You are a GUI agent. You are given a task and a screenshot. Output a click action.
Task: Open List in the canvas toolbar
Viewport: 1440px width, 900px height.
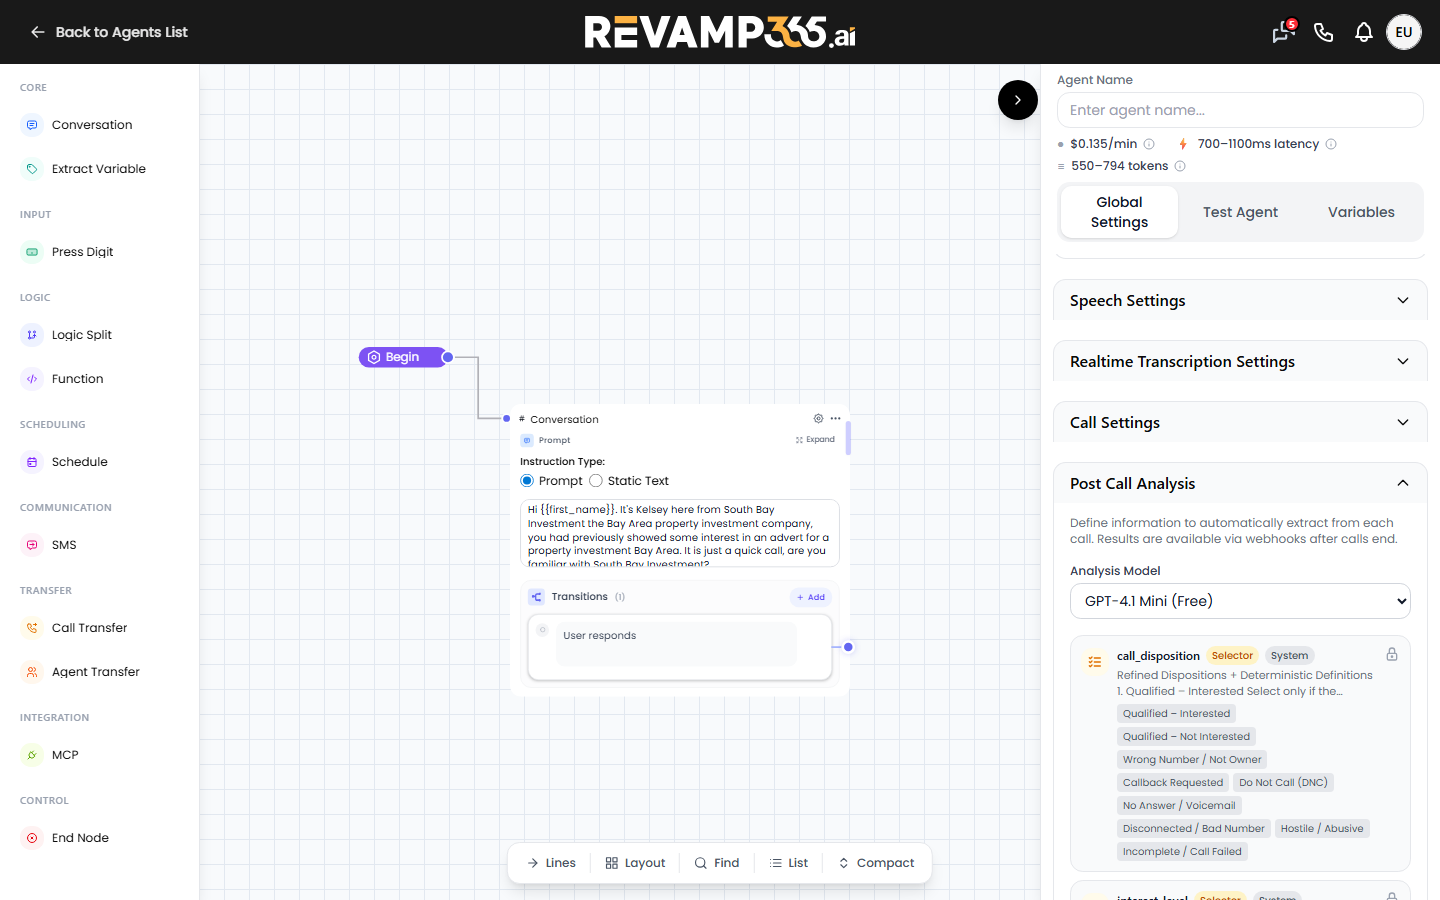(x=789, y=863)
